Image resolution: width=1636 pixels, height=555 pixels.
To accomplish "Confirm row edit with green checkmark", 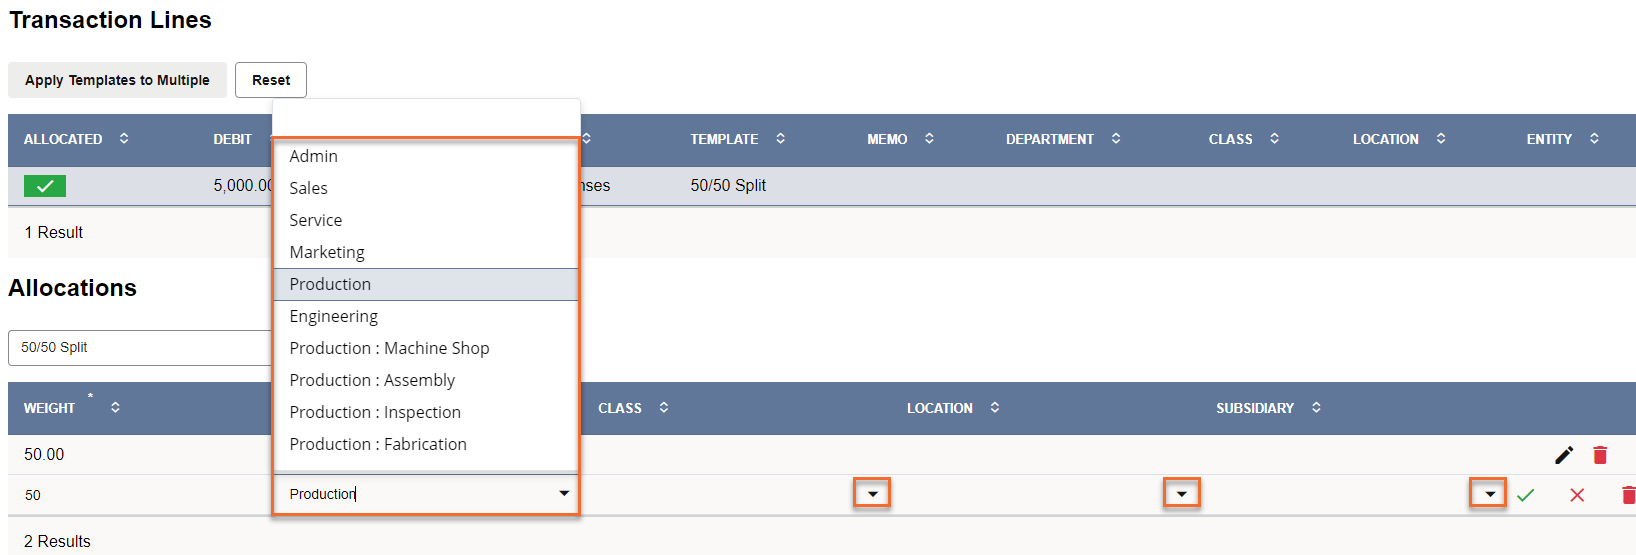I will [x=1525, y=495].
